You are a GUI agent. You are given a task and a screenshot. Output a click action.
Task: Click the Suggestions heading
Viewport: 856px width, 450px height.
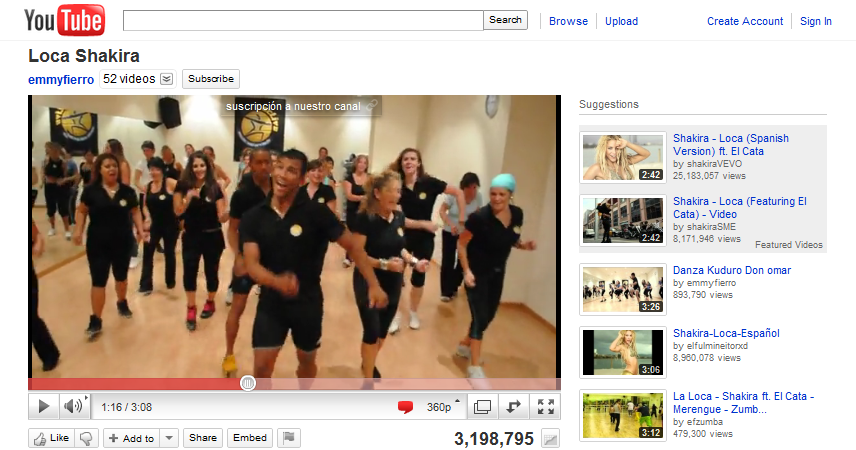(609, 104)
